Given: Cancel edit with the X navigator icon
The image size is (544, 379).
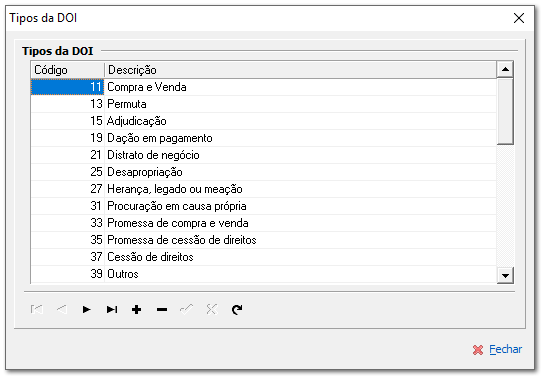Looking at the screenshot, I should point(212,309).
